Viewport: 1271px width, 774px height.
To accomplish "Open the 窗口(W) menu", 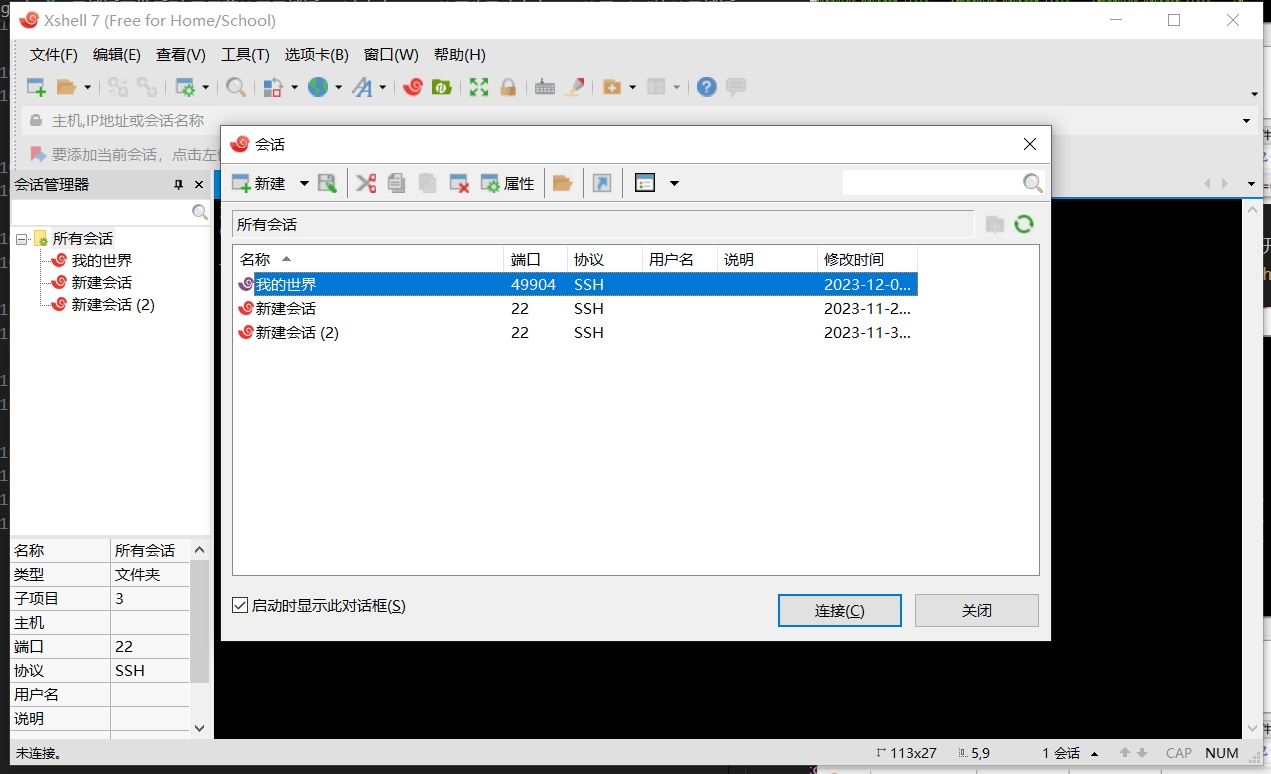I will [x=391, y=55].
